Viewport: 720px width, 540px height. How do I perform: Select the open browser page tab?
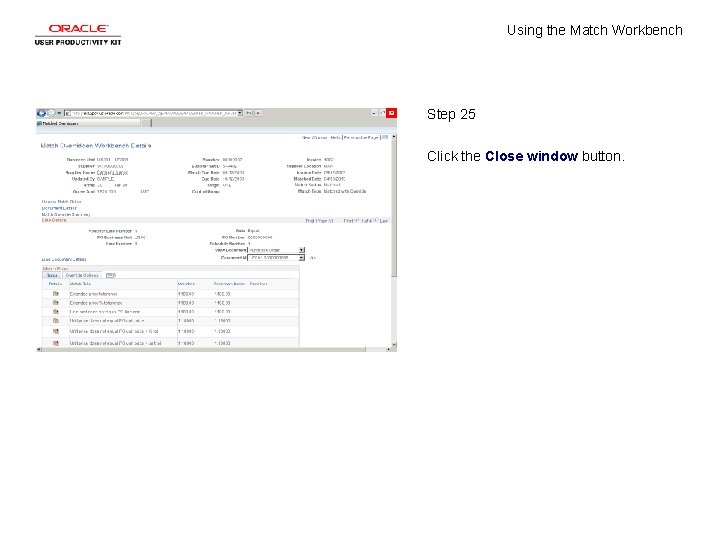pos(88,123)
